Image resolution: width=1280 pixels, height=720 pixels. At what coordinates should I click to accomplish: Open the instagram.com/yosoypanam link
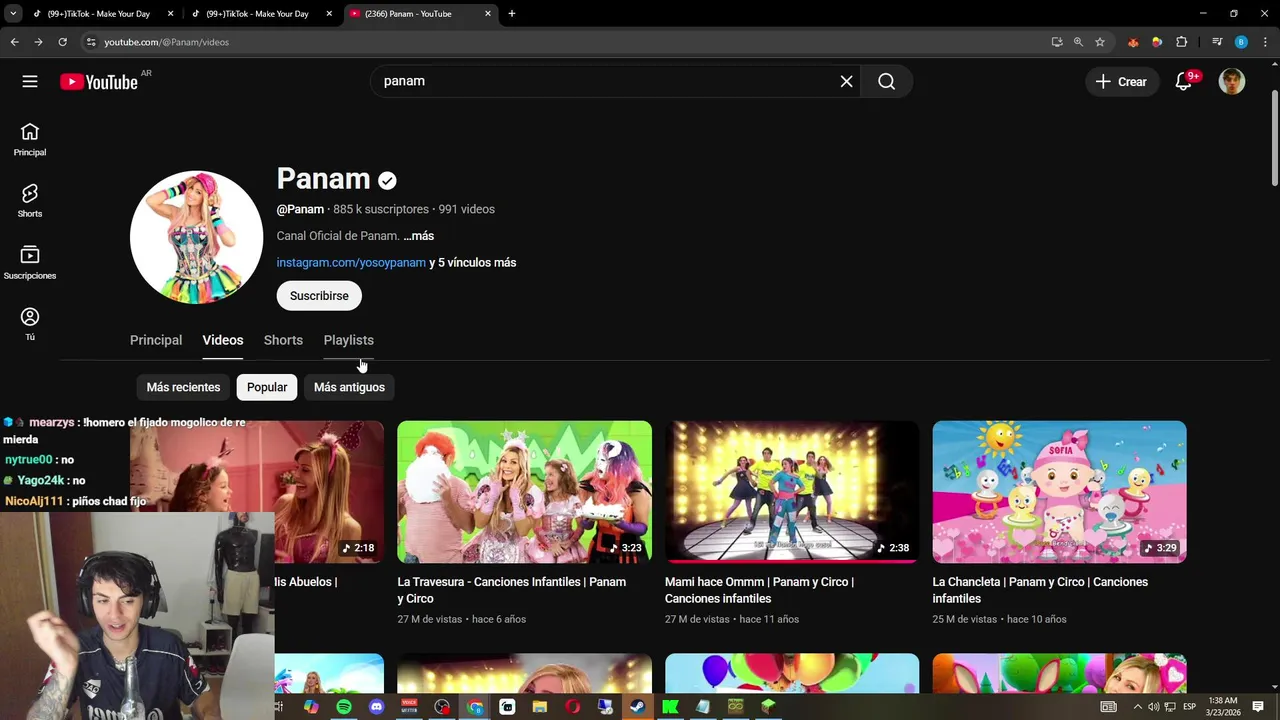(x=351, y=263)
